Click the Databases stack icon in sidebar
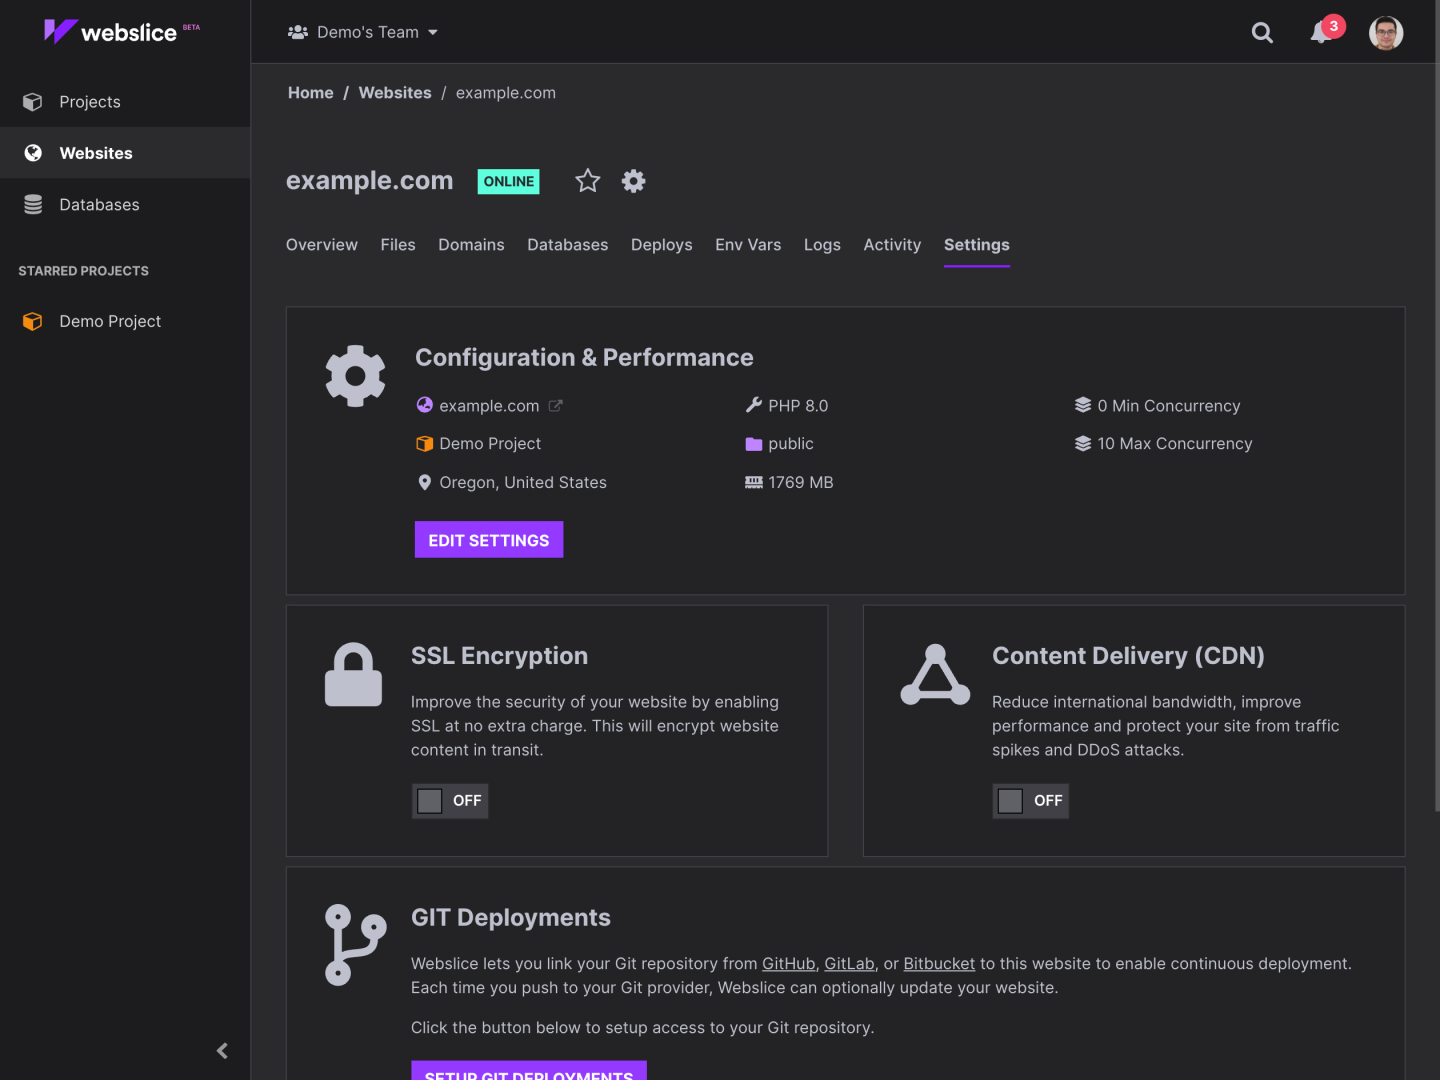Screen dimensions: 1440x1080 [x=32, y=204]
